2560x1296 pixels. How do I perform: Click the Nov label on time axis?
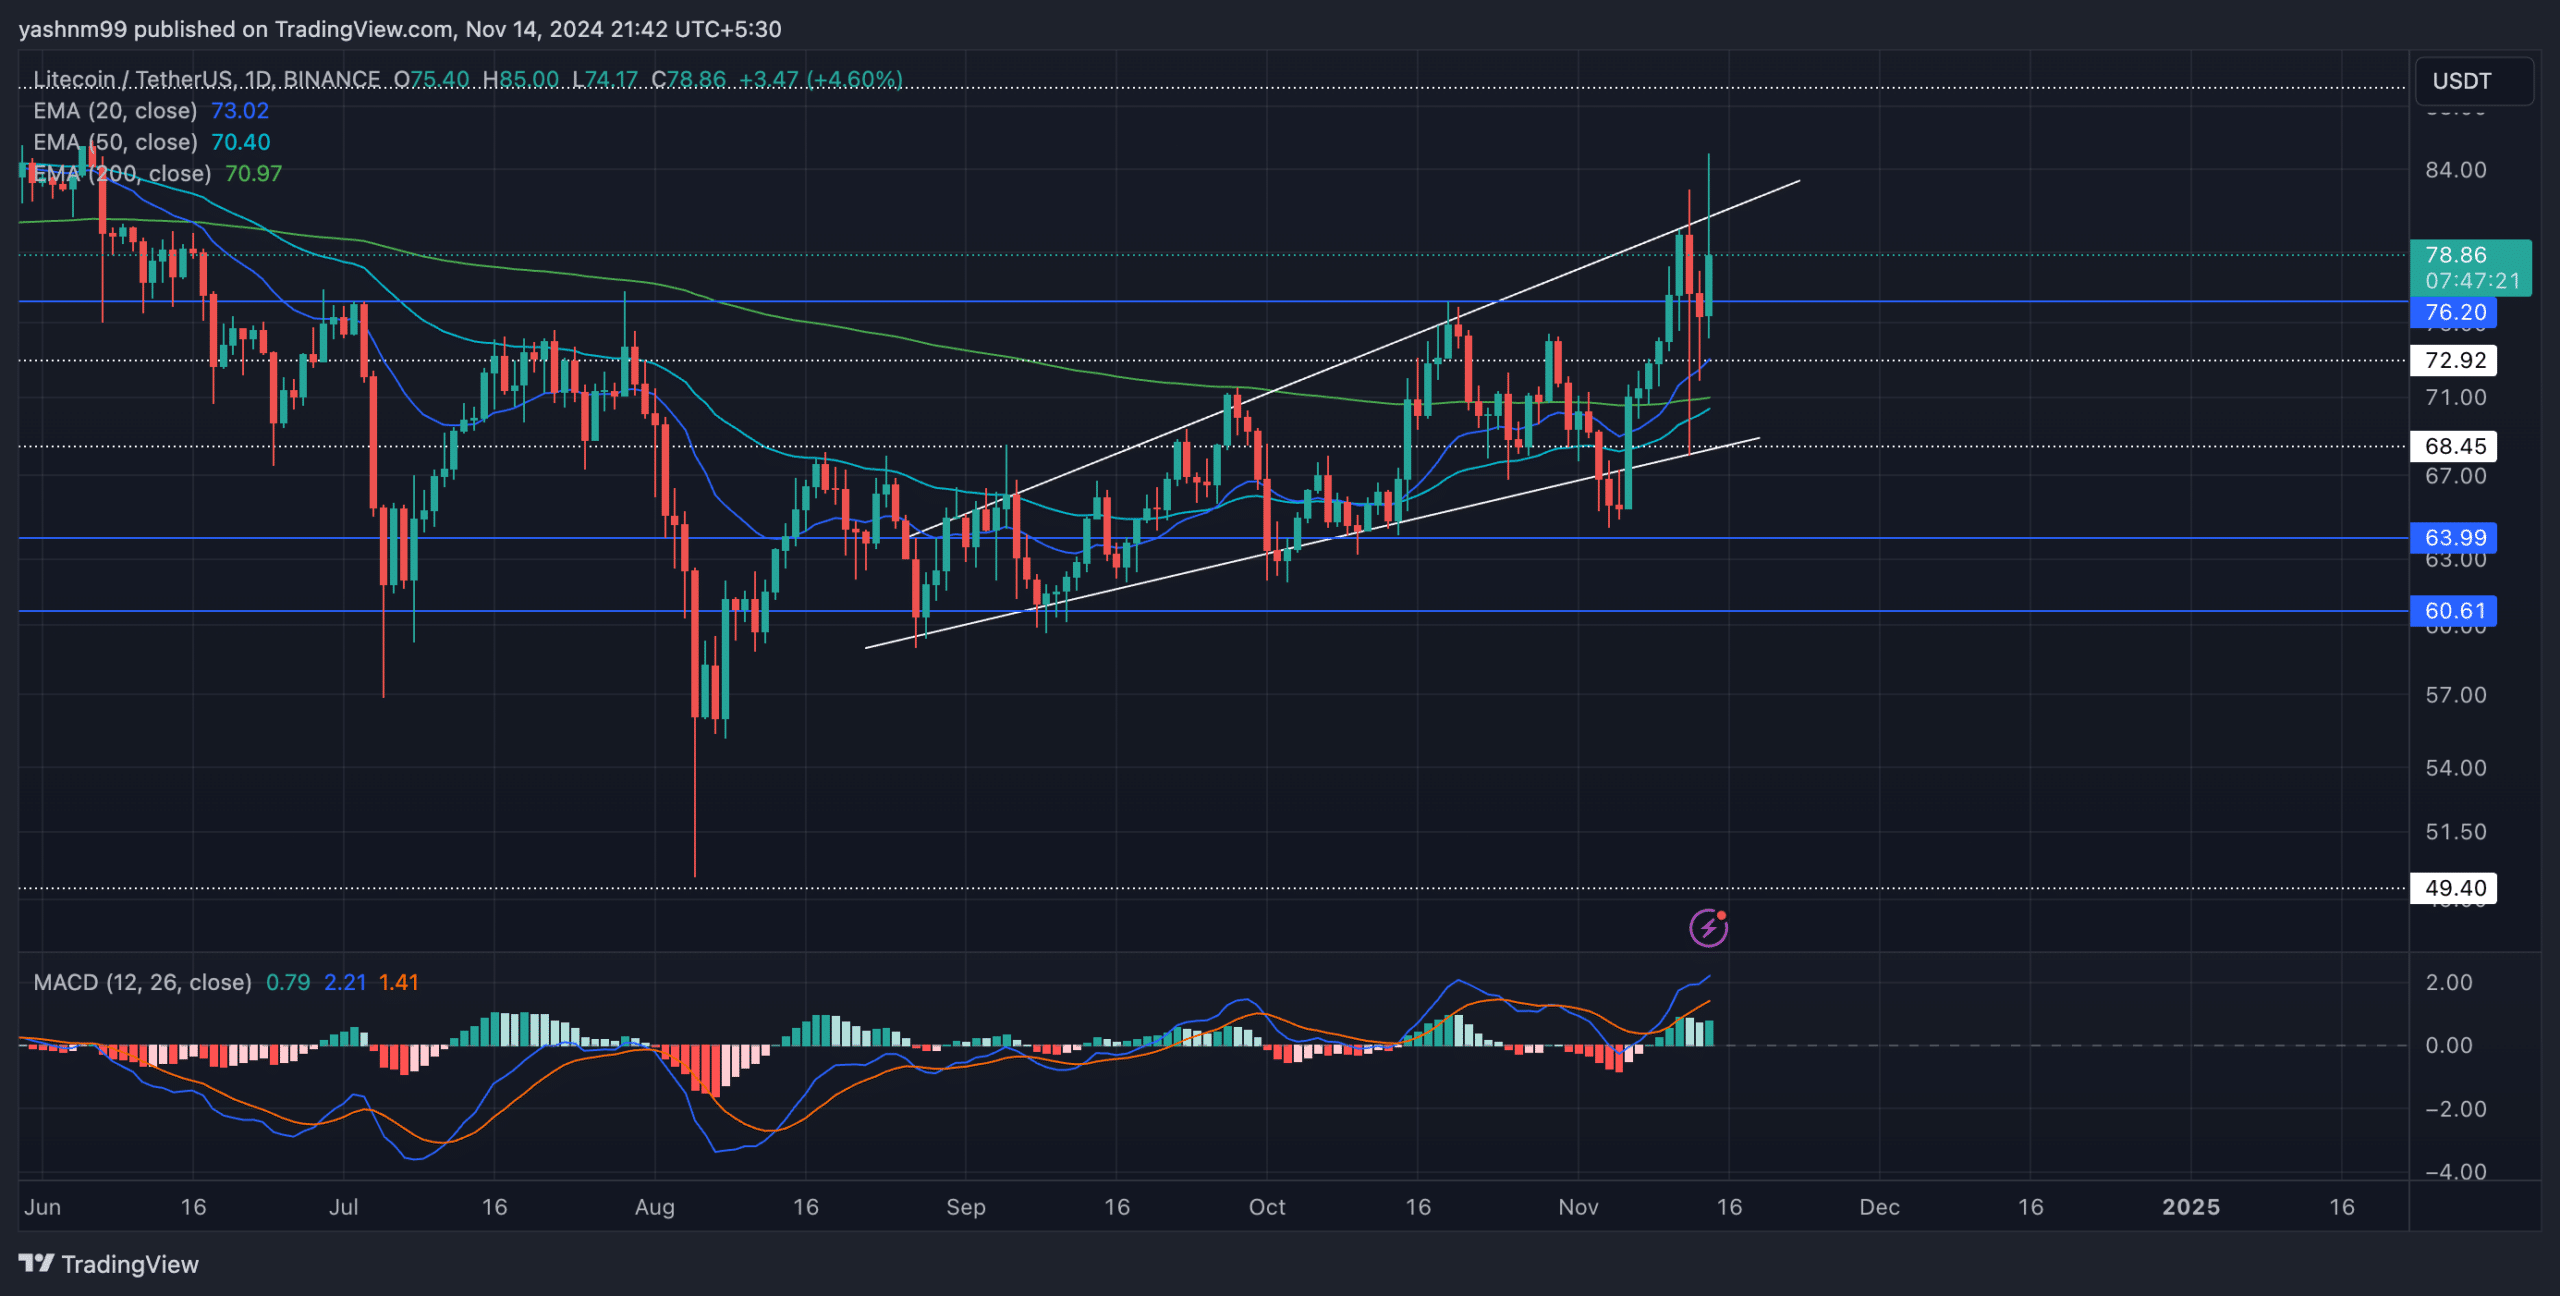[1578, 1207]
